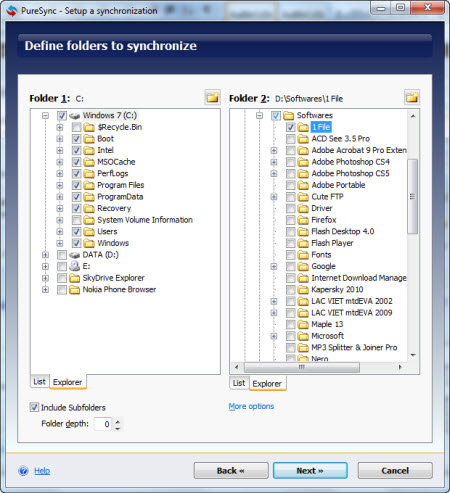
Task: Open the More options link
Action: coord(251,406)
